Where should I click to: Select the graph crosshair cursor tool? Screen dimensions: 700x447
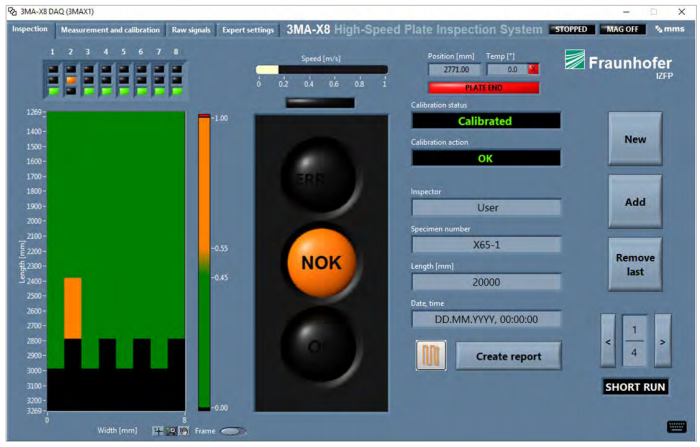158,431
